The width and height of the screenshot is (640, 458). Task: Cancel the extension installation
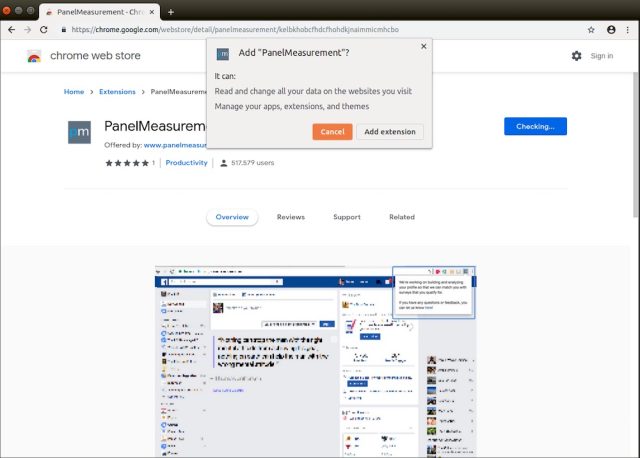click(332, 132)
